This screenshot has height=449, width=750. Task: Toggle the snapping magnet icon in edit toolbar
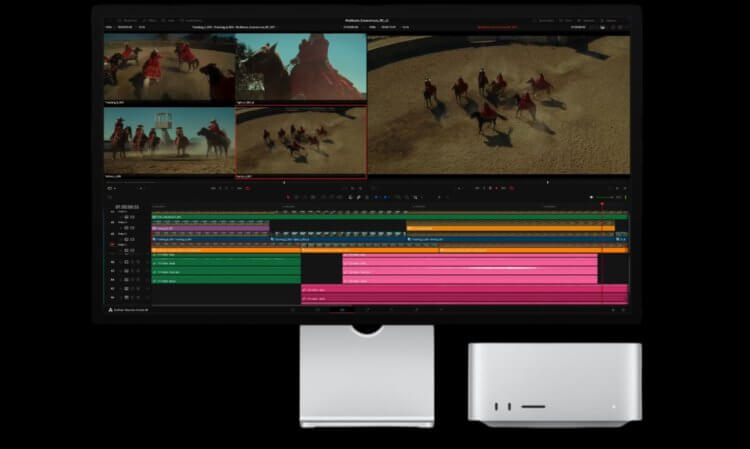(350, 197)
